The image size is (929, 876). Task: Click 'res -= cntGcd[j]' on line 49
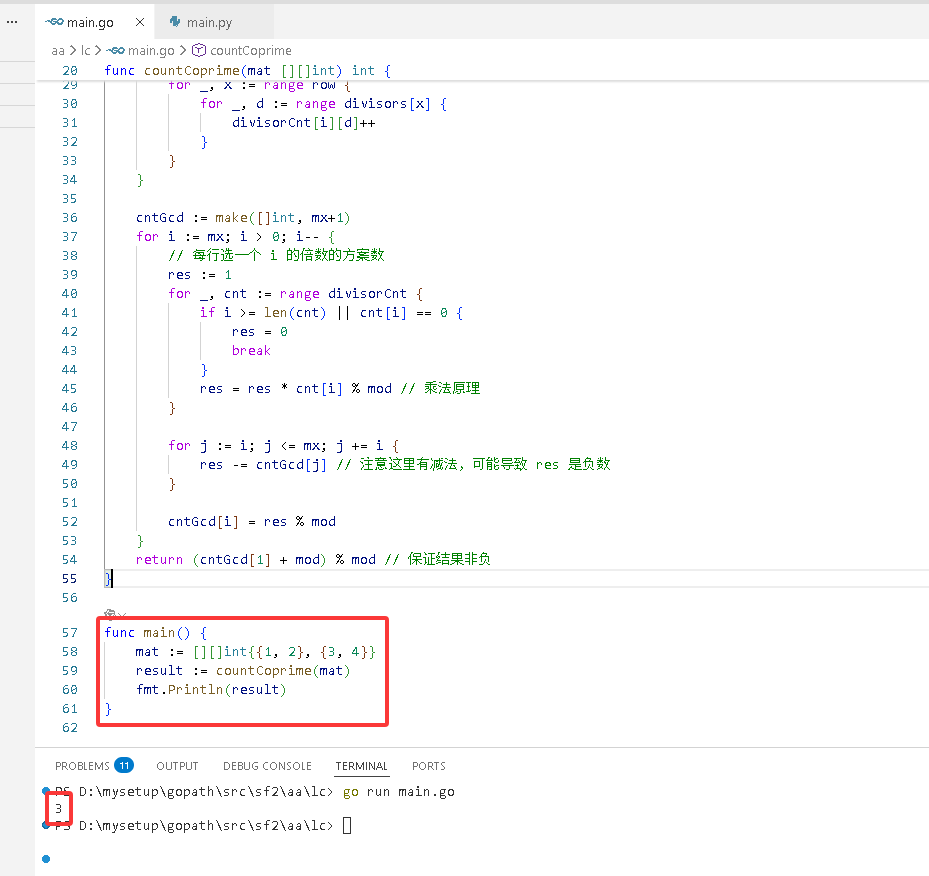pos(263,464)
